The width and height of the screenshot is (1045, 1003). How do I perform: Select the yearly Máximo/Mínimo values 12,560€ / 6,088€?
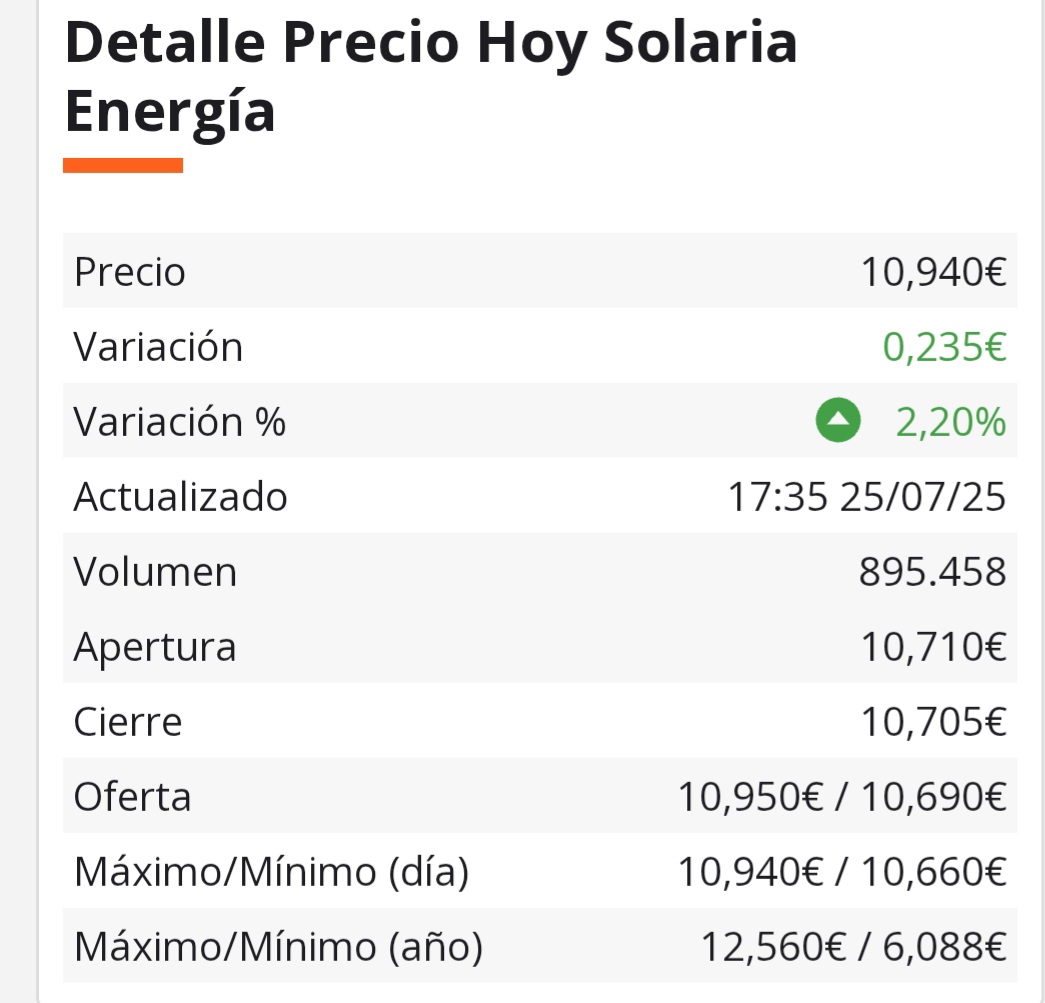tap(853, 947)
